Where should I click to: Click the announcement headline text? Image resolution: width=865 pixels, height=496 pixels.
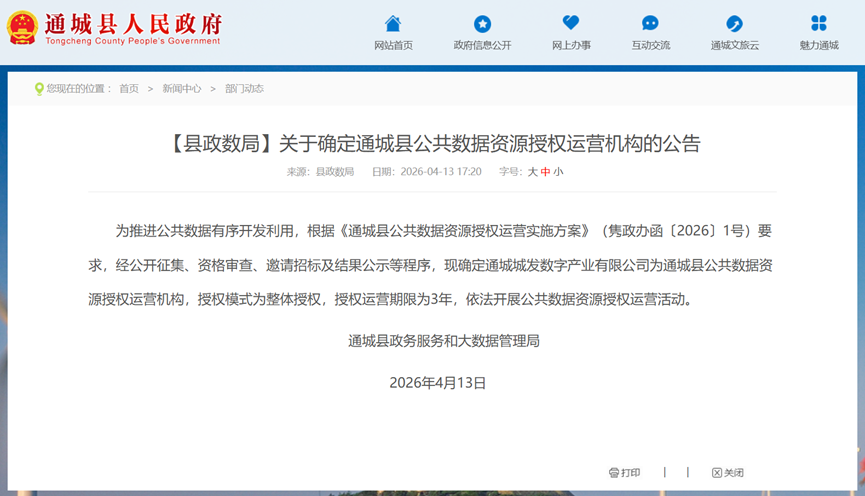pos(431,144)
